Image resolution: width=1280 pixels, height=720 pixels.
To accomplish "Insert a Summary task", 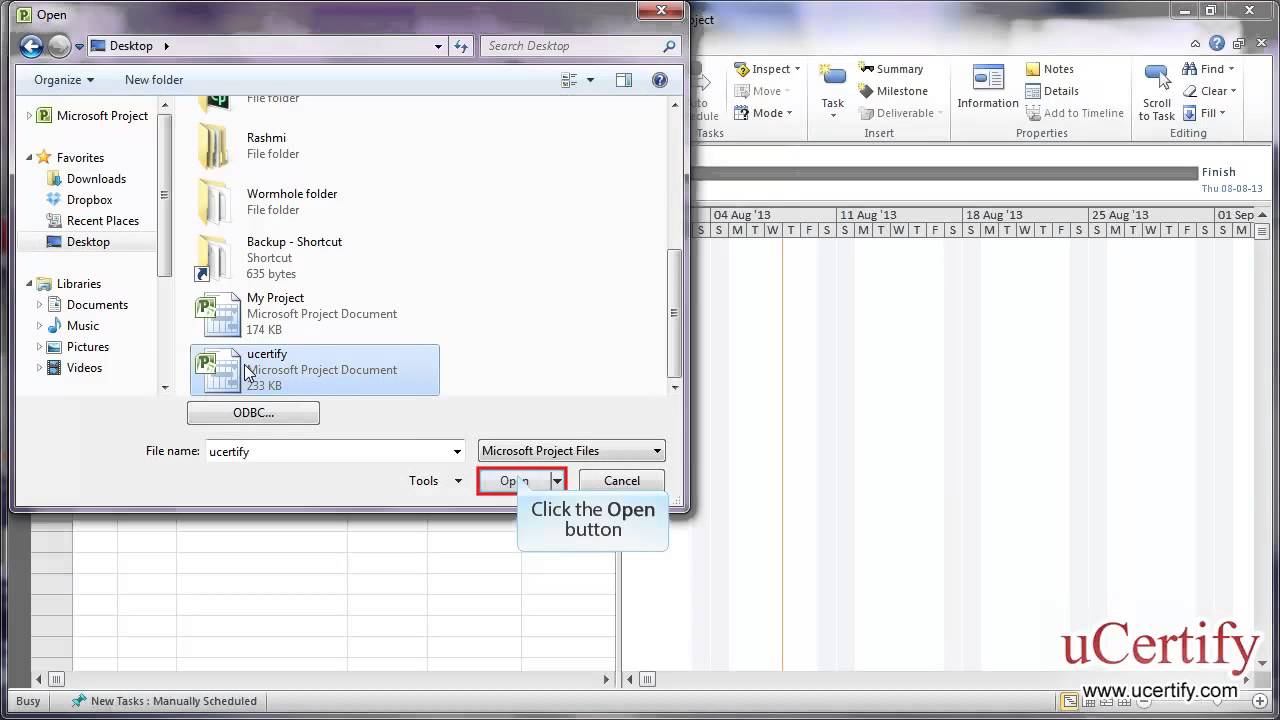I will point(891,69).
